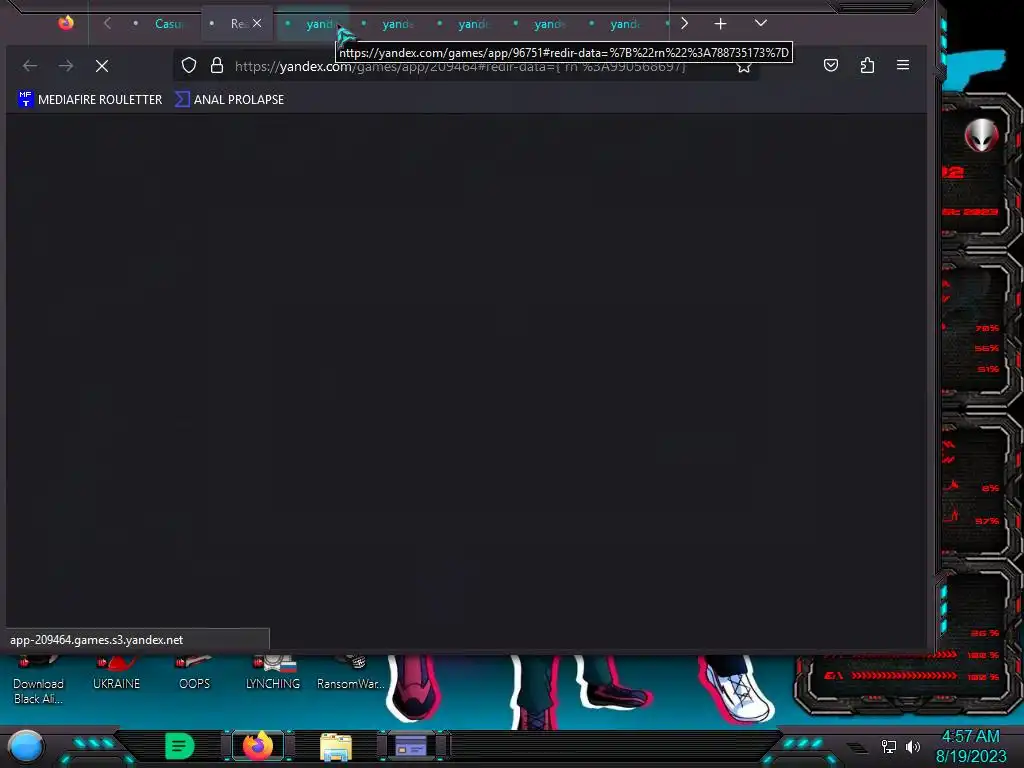The image size is (1024, 768).
Task: Close the active Re tab
Action: [x=257, y=24]
